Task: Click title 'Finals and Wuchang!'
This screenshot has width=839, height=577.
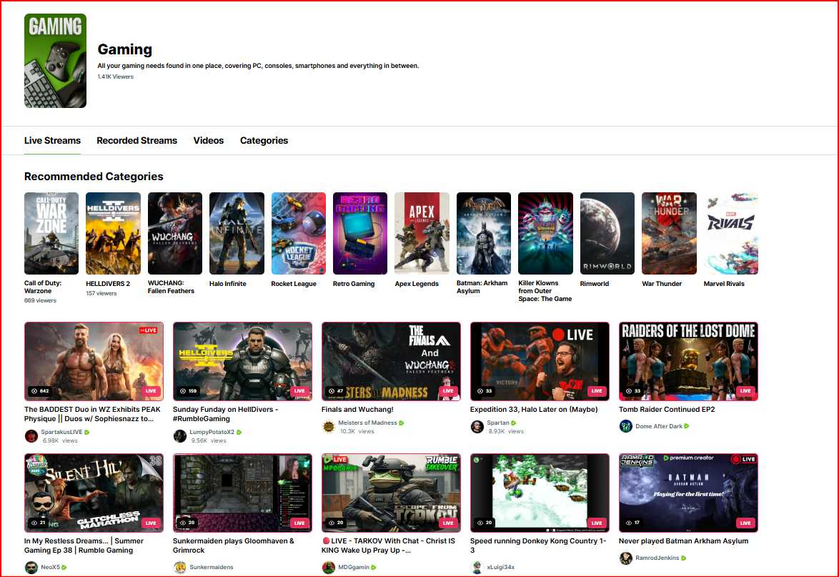Action: pyautogui.click(x=357, y=409)
